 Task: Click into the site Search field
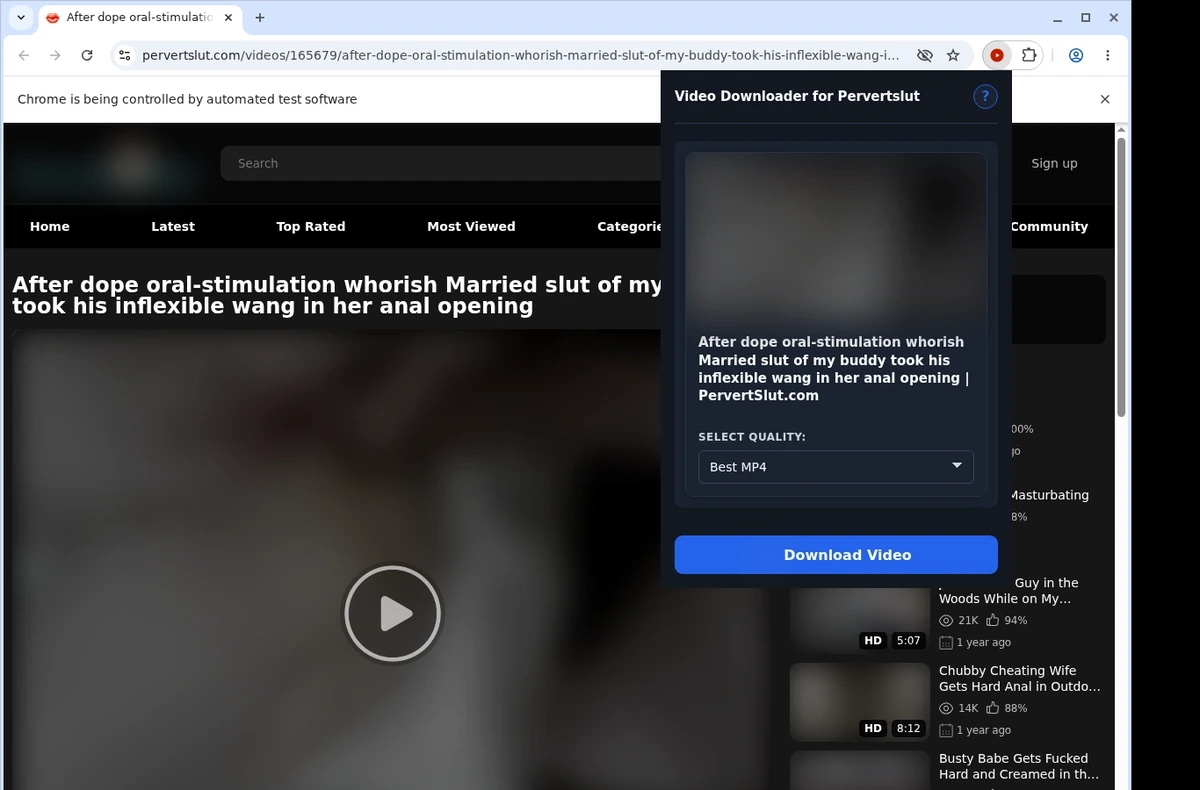[x=440, y=163]
